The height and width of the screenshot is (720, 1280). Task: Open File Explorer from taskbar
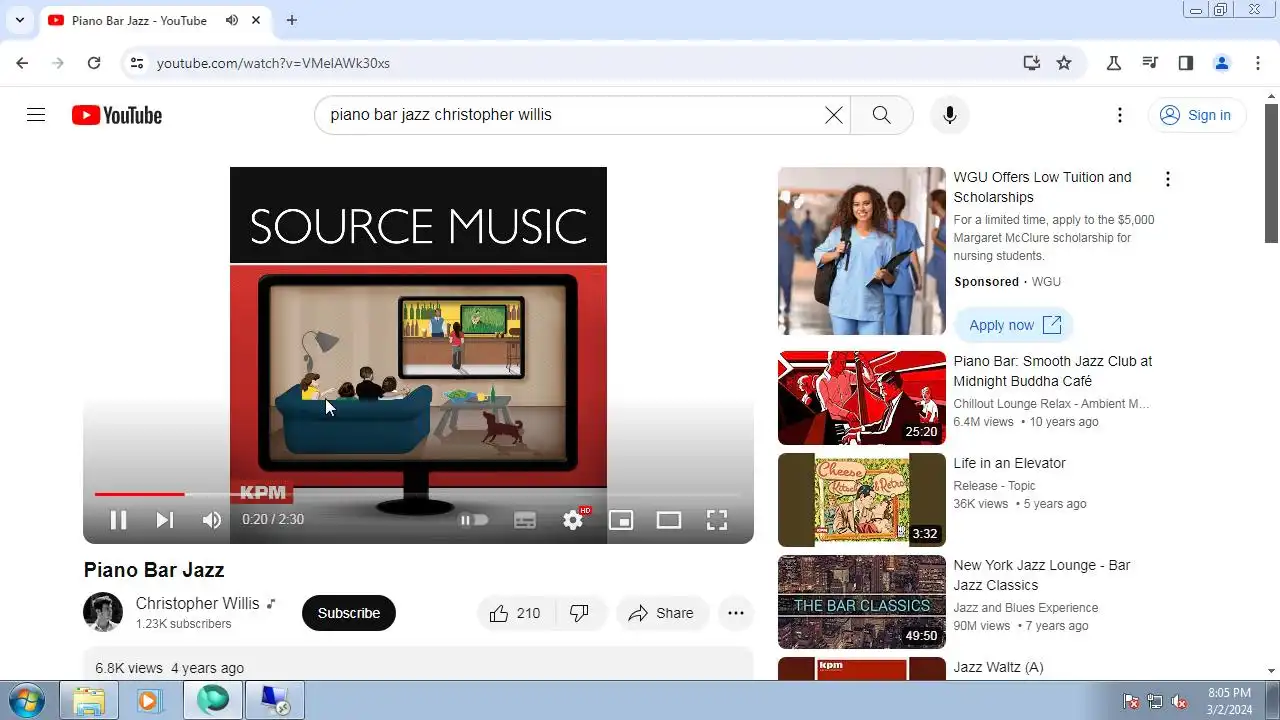(89, 701)
